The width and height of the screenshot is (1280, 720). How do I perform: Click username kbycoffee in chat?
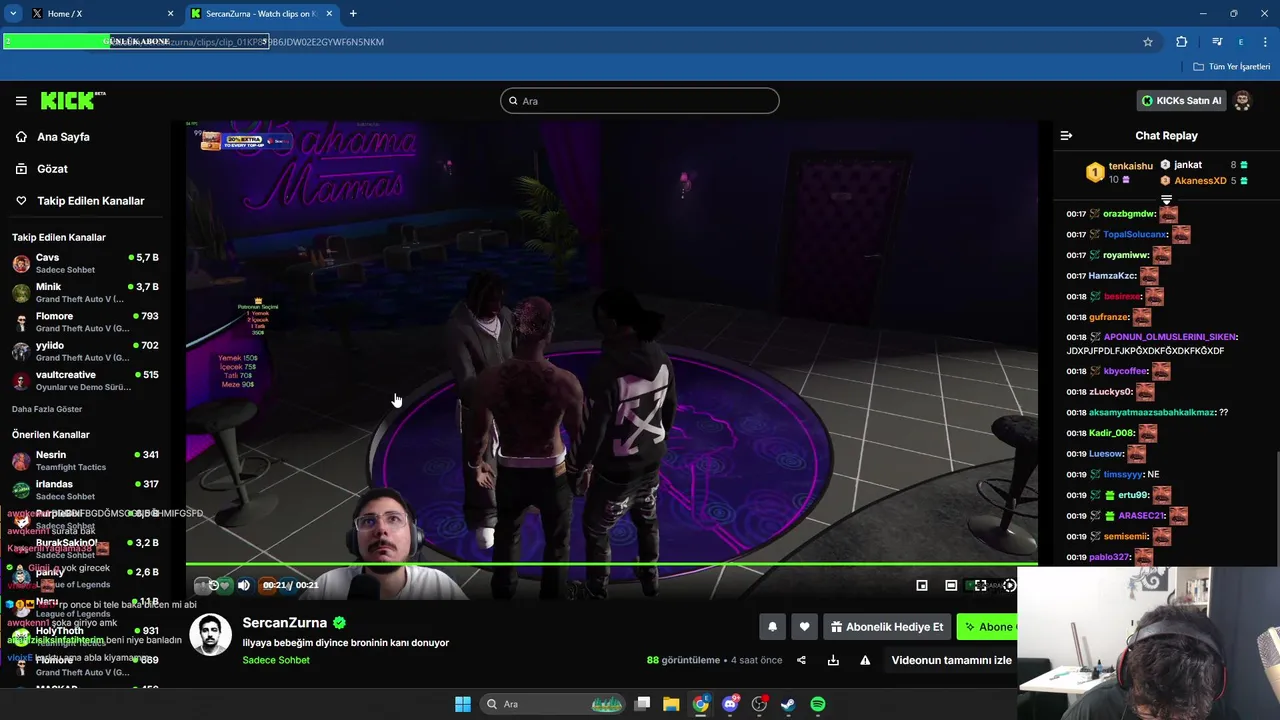[x=1125, y=372]
